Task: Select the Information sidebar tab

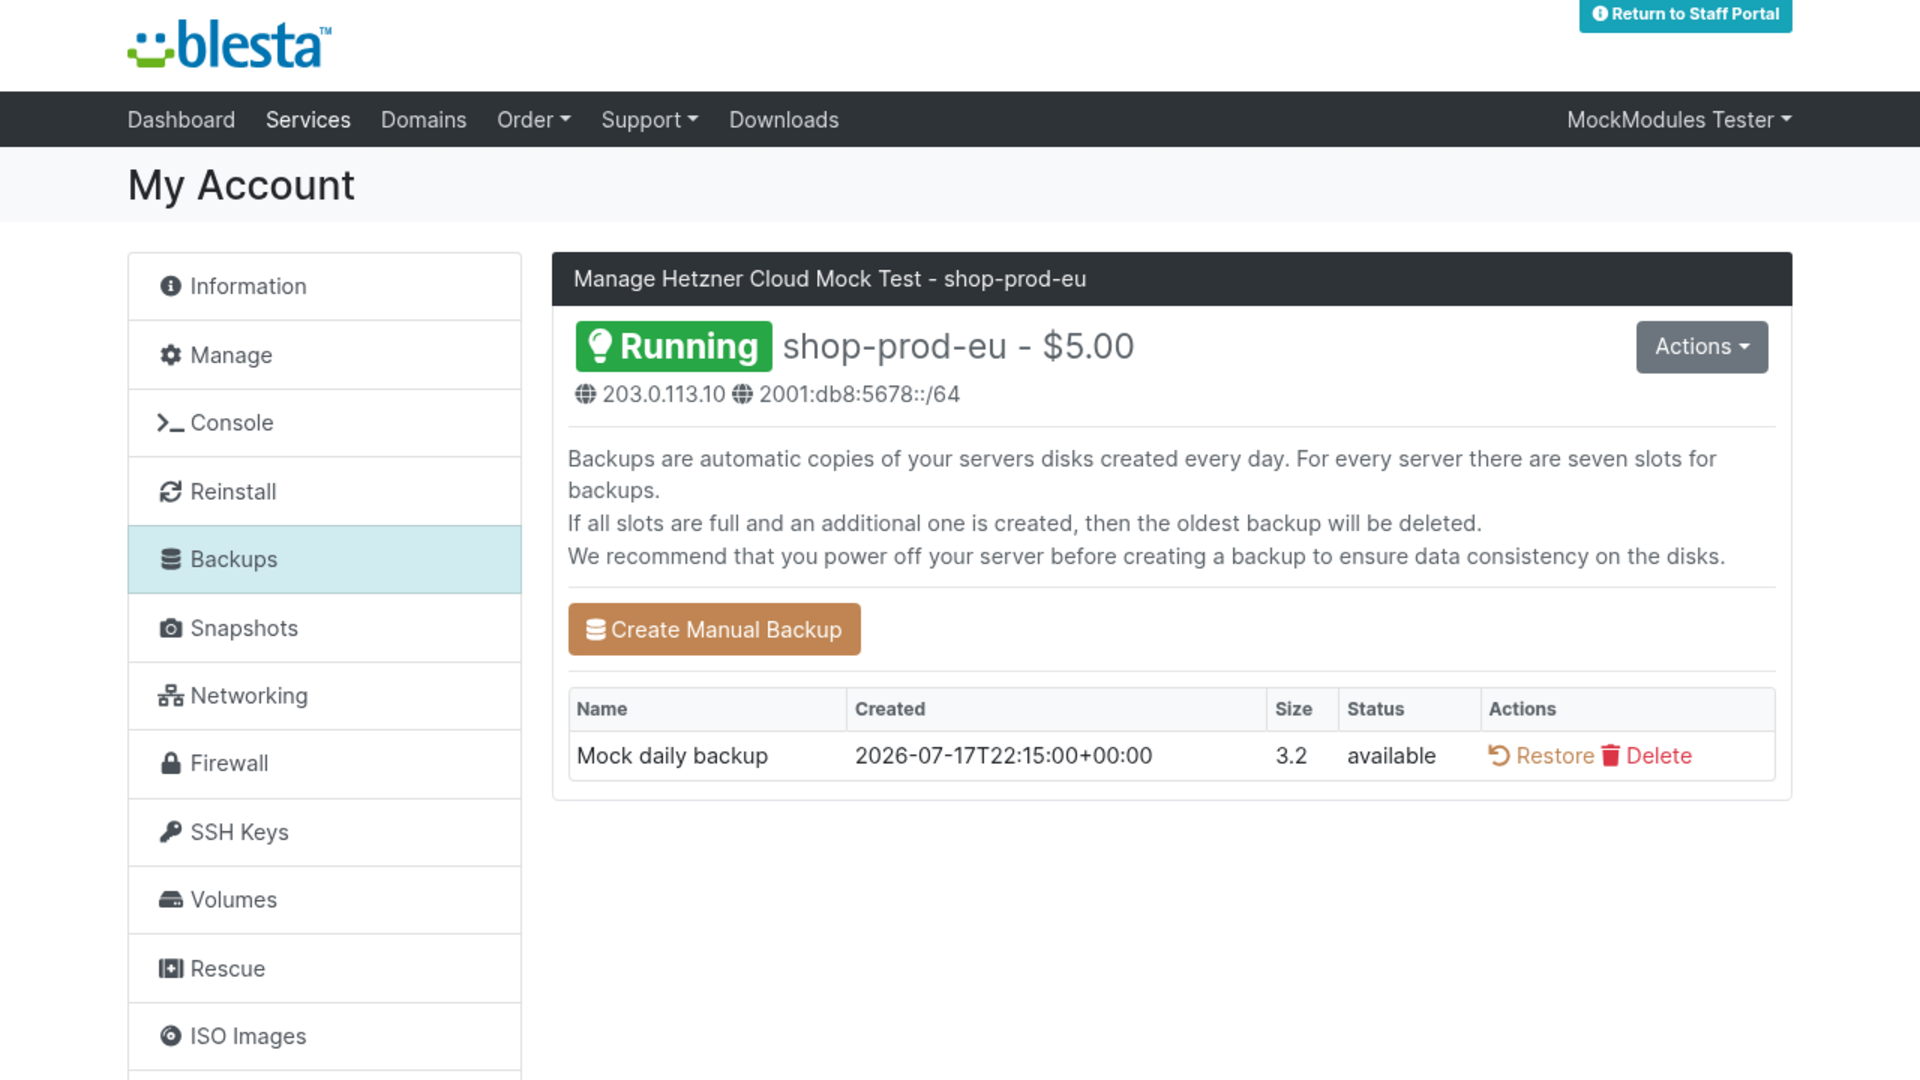Action: click(x=325, y=287)
